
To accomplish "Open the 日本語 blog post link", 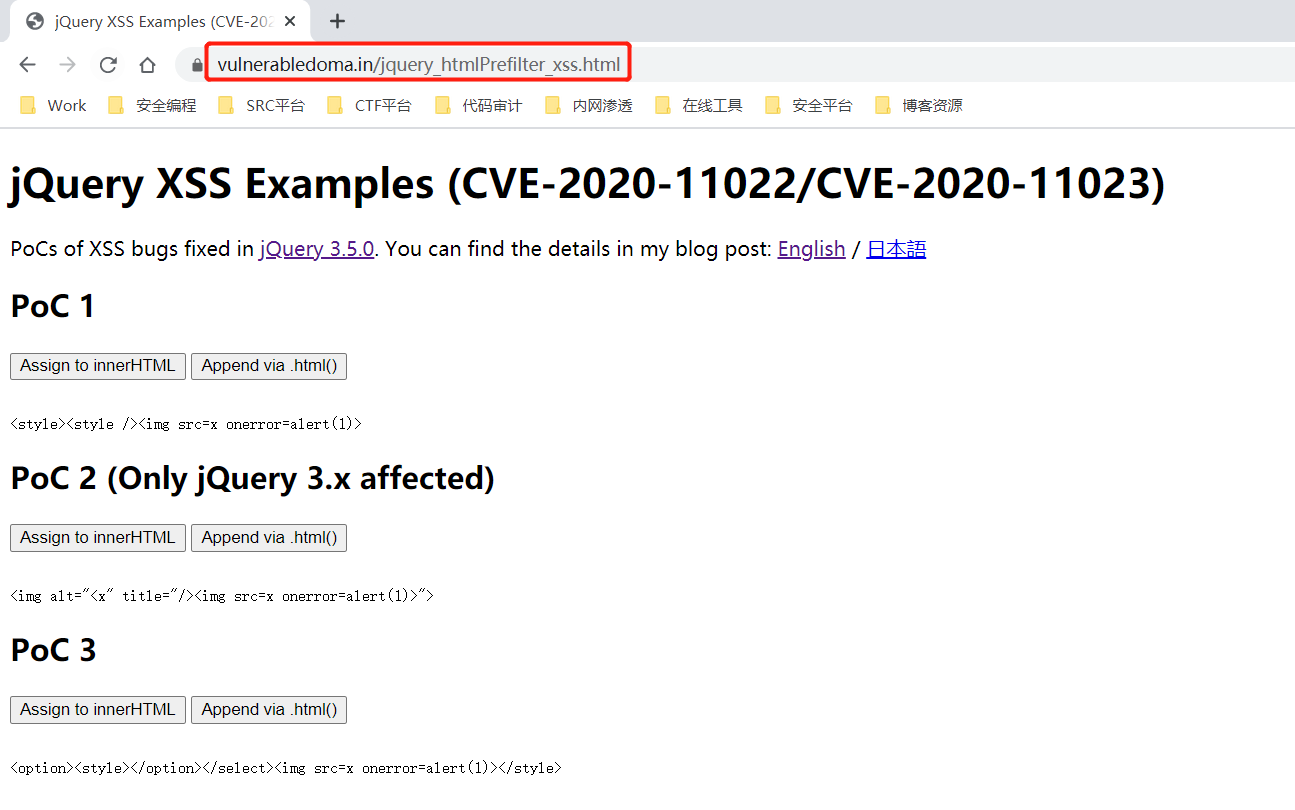I will [x=896, y=249].
